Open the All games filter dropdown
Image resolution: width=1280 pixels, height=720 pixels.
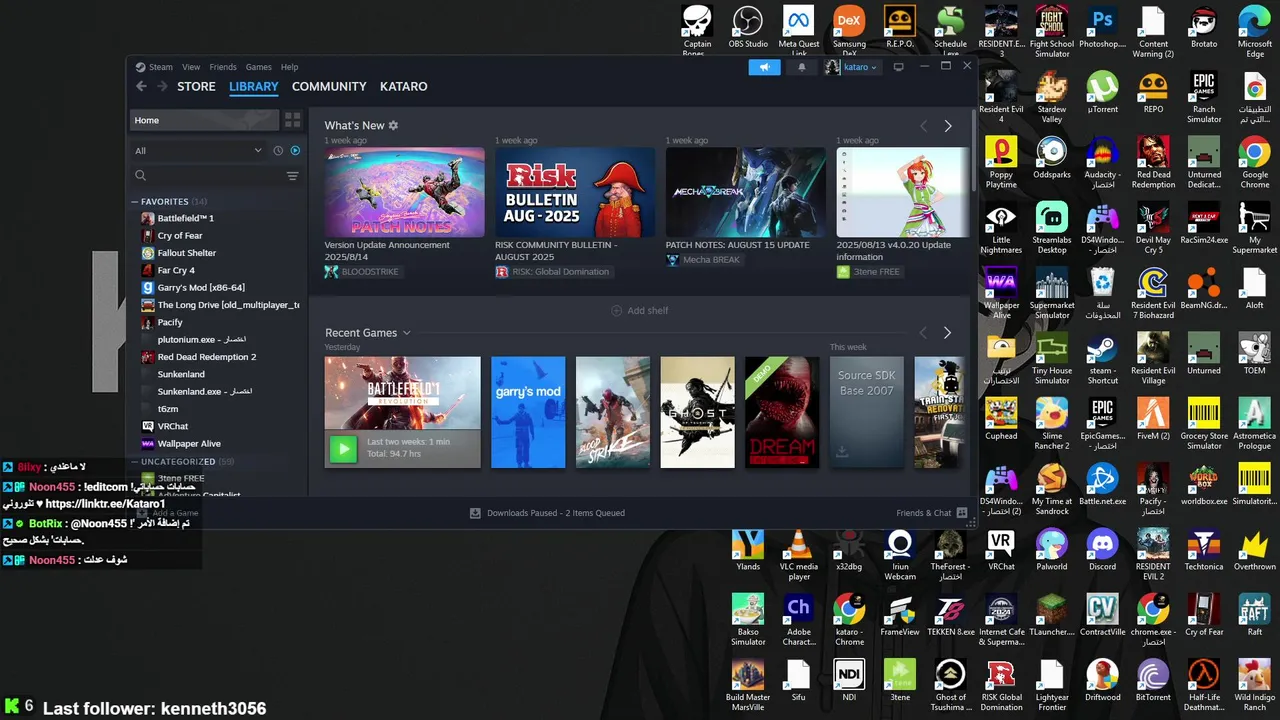pyautogui.click(x=198, y=151)
